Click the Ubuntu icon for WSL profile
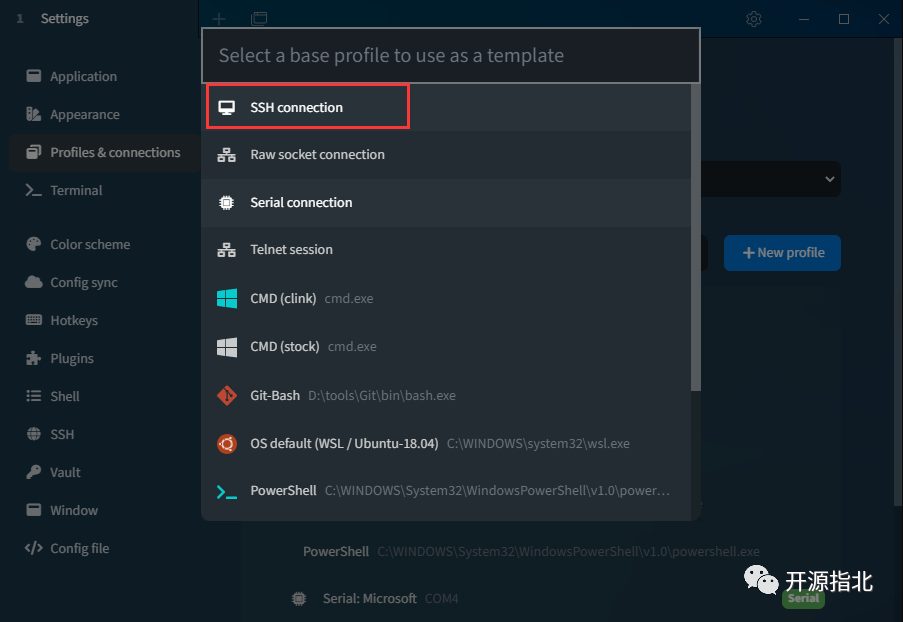This screenshot has height=622, width=903. [227, 443]
